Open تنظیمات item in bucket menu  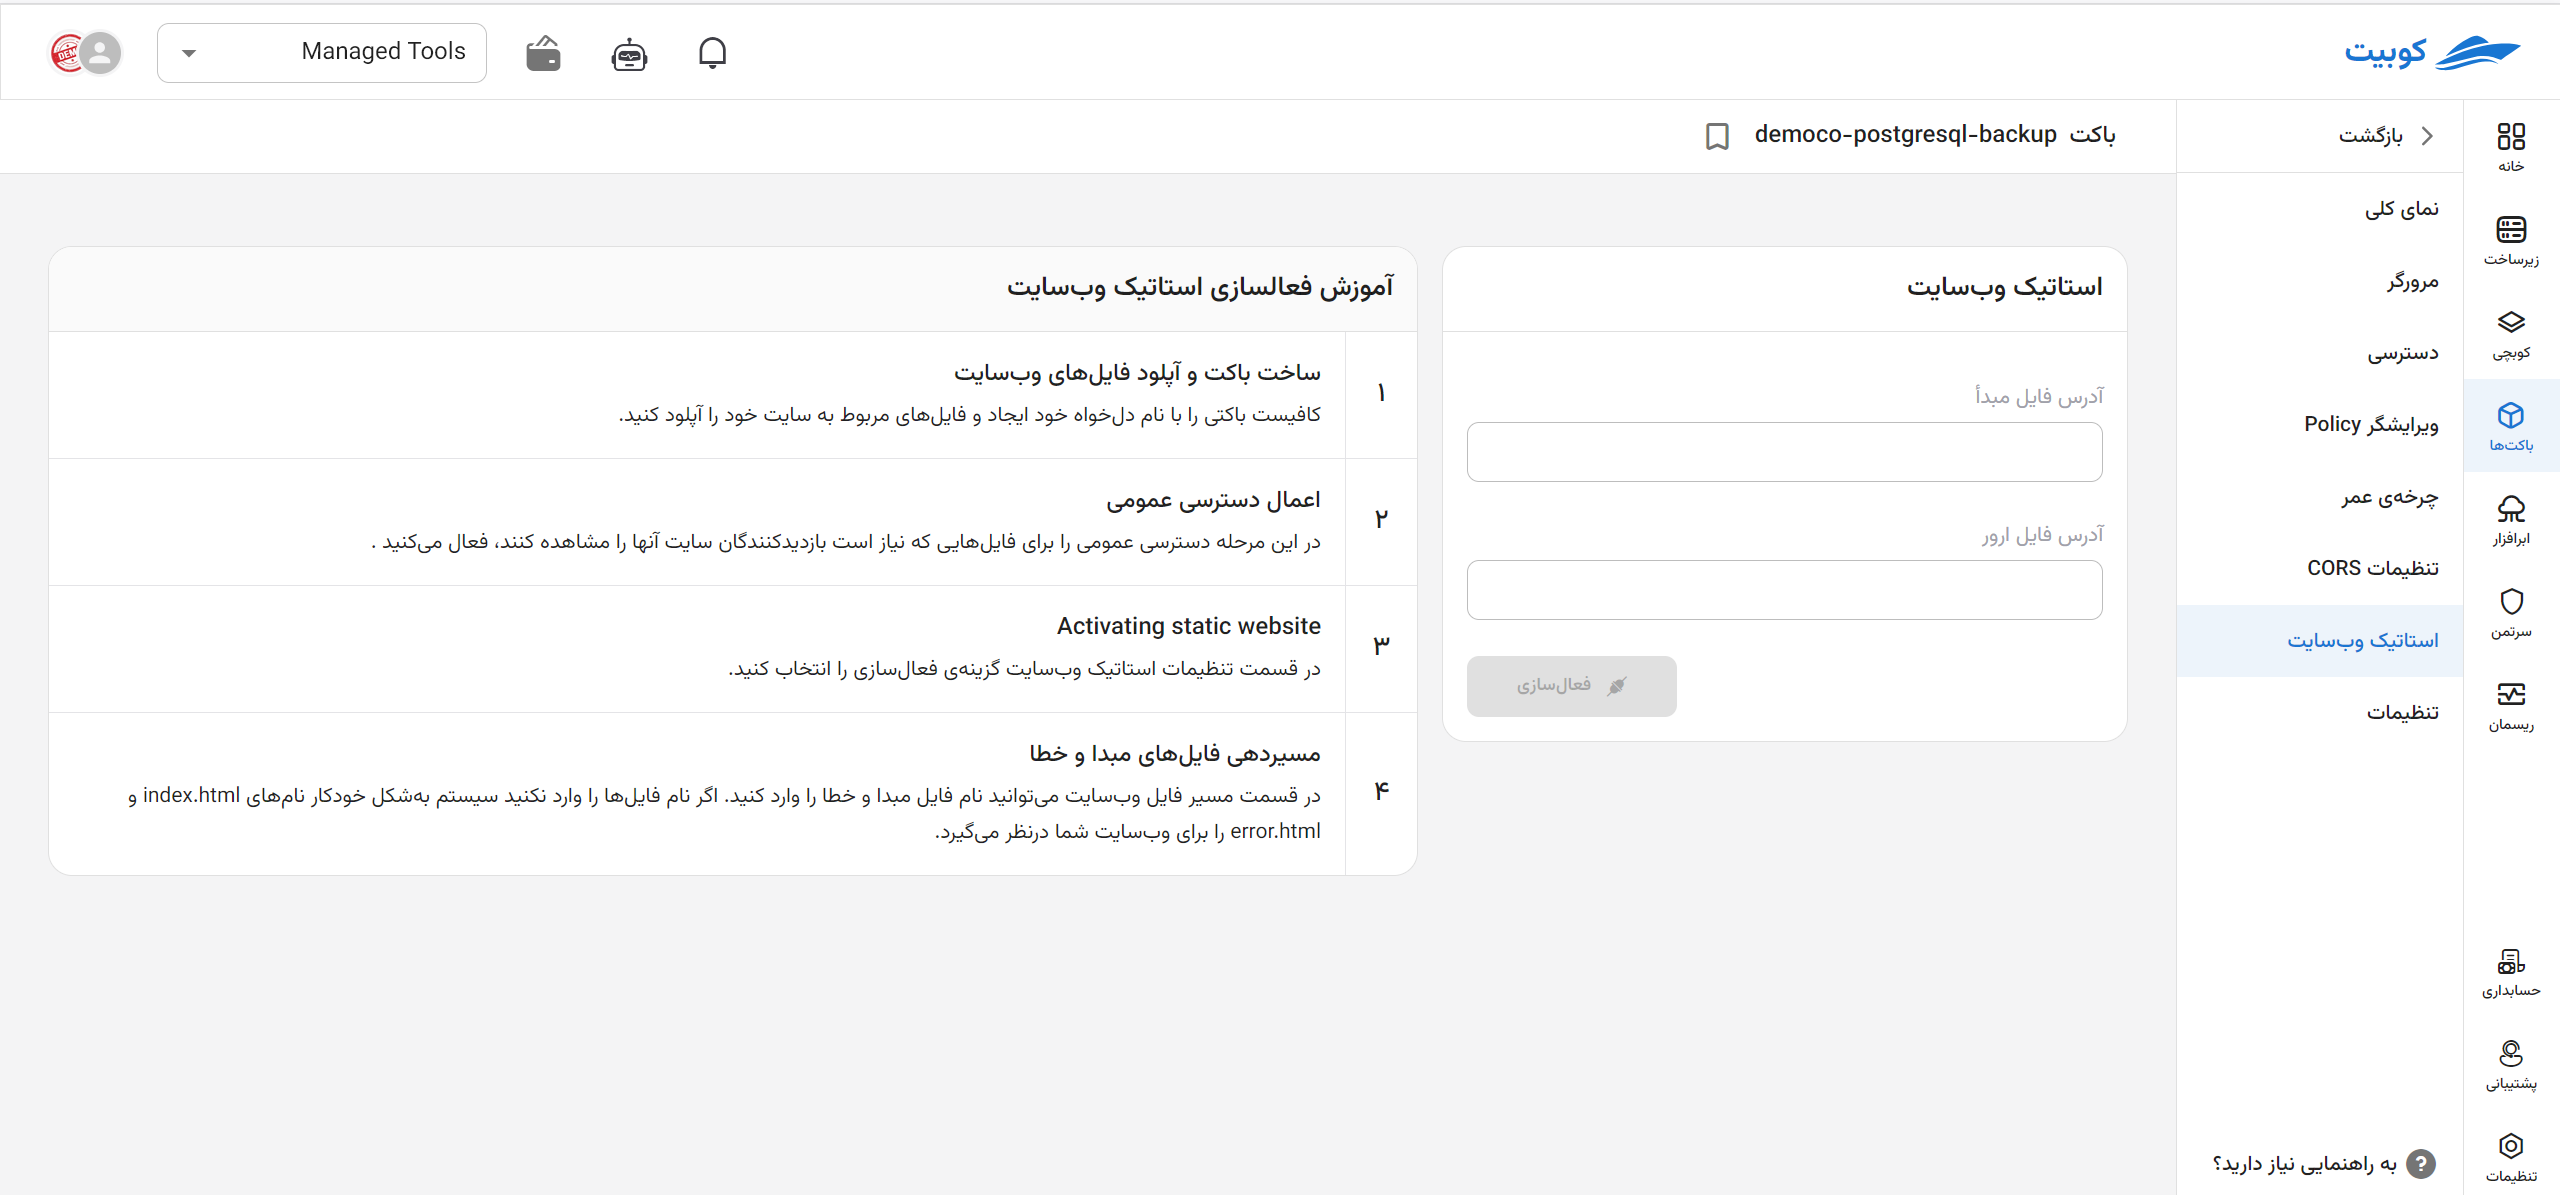coord(2320,713)
